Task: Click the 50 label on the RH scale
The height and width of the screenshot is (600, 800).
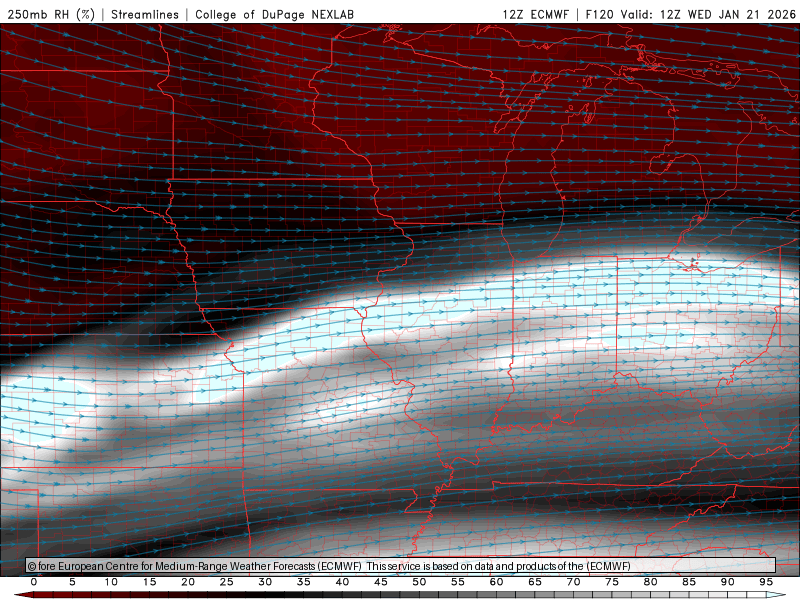Action: [419, 582]
